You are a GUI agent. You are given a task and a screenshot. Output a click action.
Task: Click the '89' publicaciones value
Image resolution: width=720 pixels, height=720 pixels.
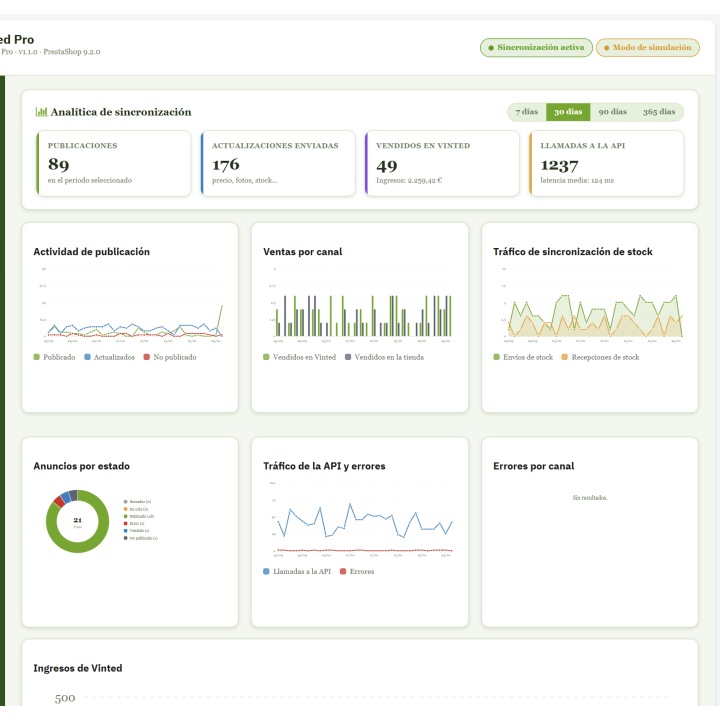click(x=58, y=164)
